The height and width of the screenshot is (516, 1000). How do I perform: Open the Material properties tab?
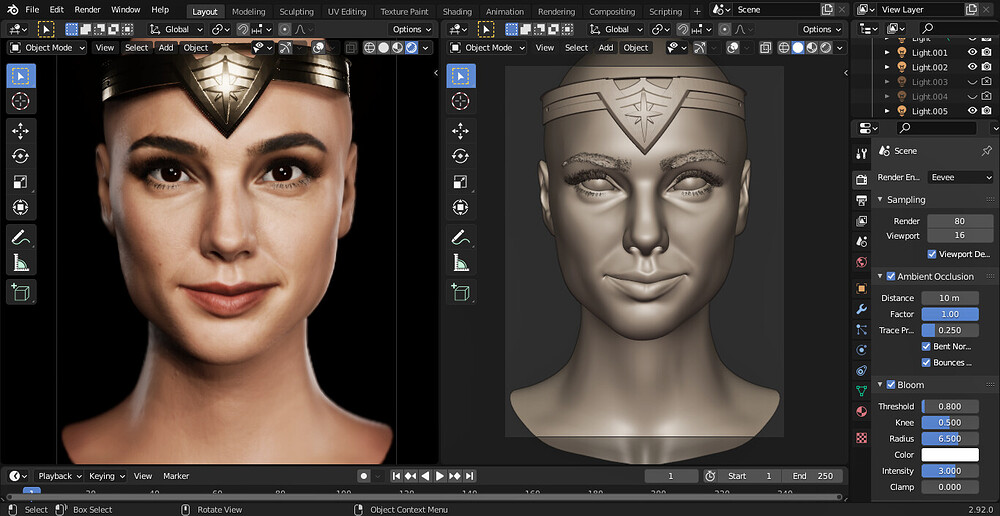(x=862, y=411)
